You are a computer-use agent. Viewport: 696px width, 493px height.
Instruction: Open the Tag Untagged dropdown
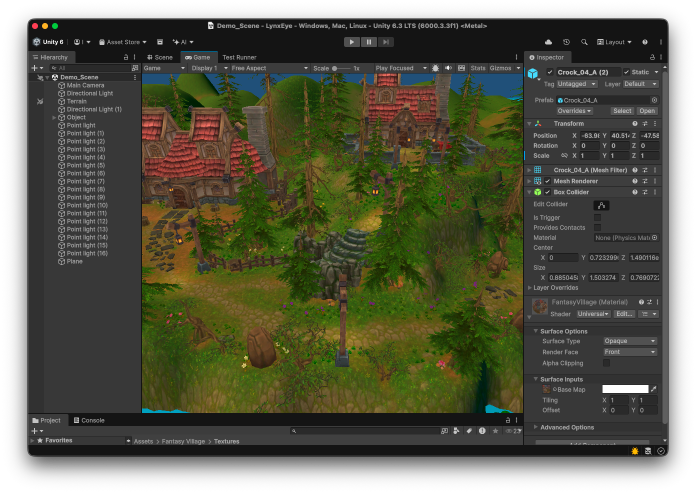(x=577, y=84)
